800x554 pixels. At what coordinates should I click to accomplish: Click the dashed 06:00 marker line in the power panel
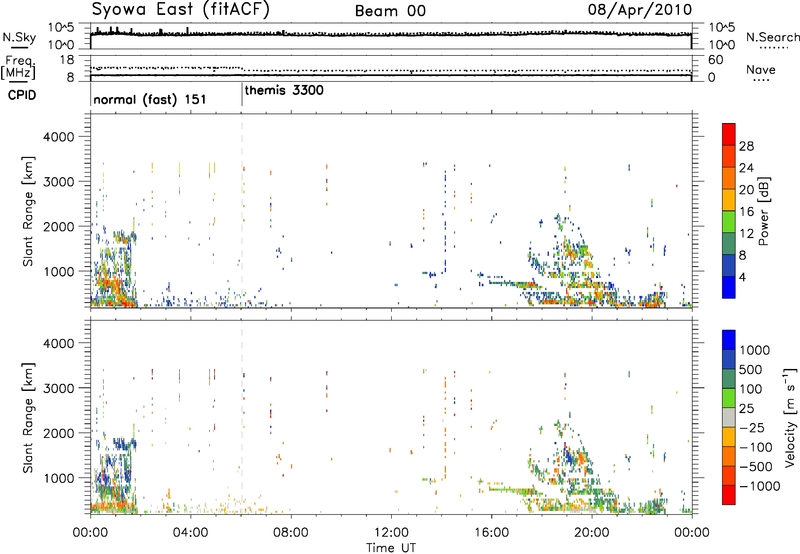click(242, 211)
